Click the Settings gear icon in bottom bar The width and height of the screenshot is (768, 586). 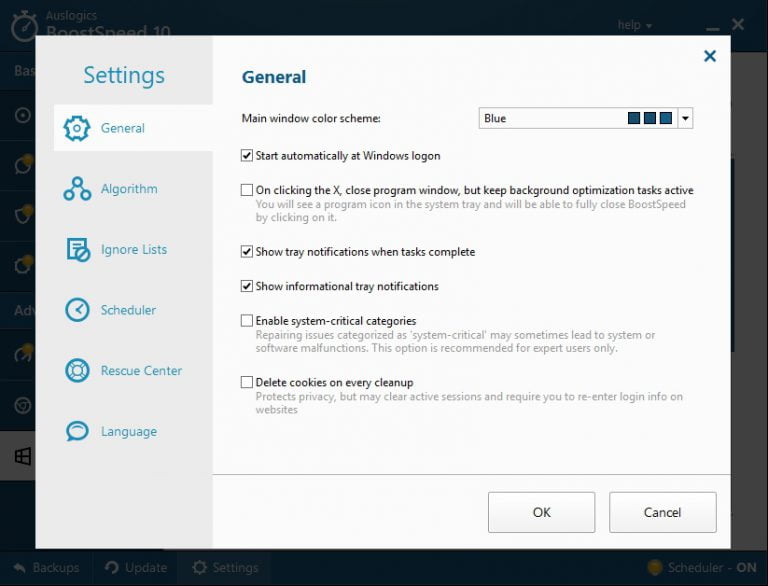point(199,567)
